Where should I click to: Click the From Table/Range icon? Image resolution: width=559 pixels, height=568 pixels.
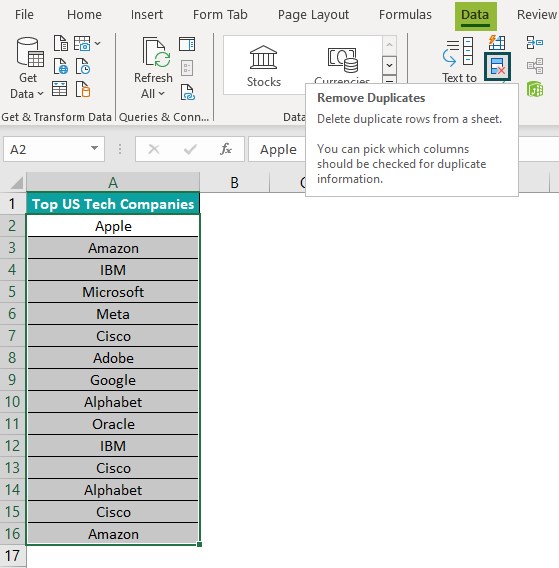tap(59, 89)
